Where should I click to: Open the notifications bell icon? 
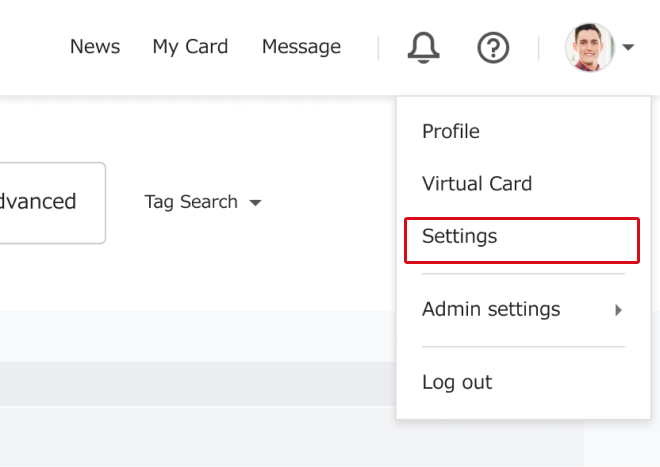click(x=423, y=48)
